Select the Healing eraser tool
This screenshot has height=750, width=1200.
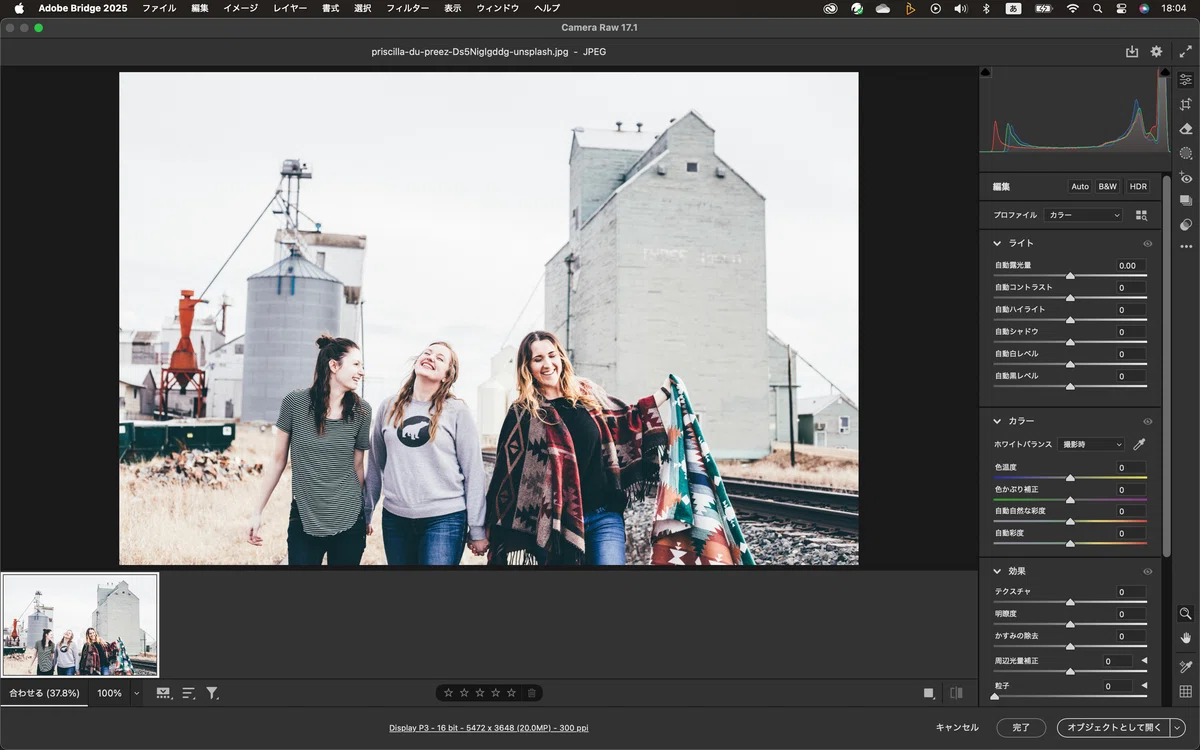tap(1186, 129)
